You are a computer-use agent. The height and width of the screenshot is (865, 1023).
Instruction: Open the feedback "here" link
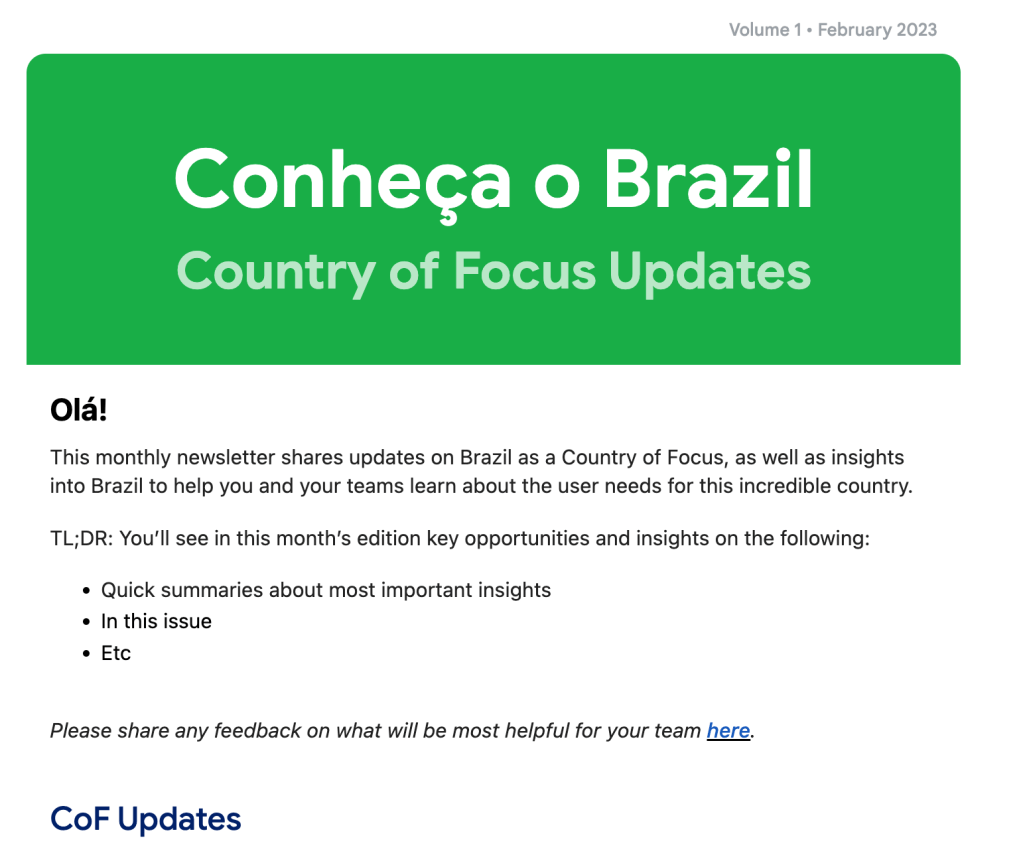pyautogui.click(x=728, y=731)
